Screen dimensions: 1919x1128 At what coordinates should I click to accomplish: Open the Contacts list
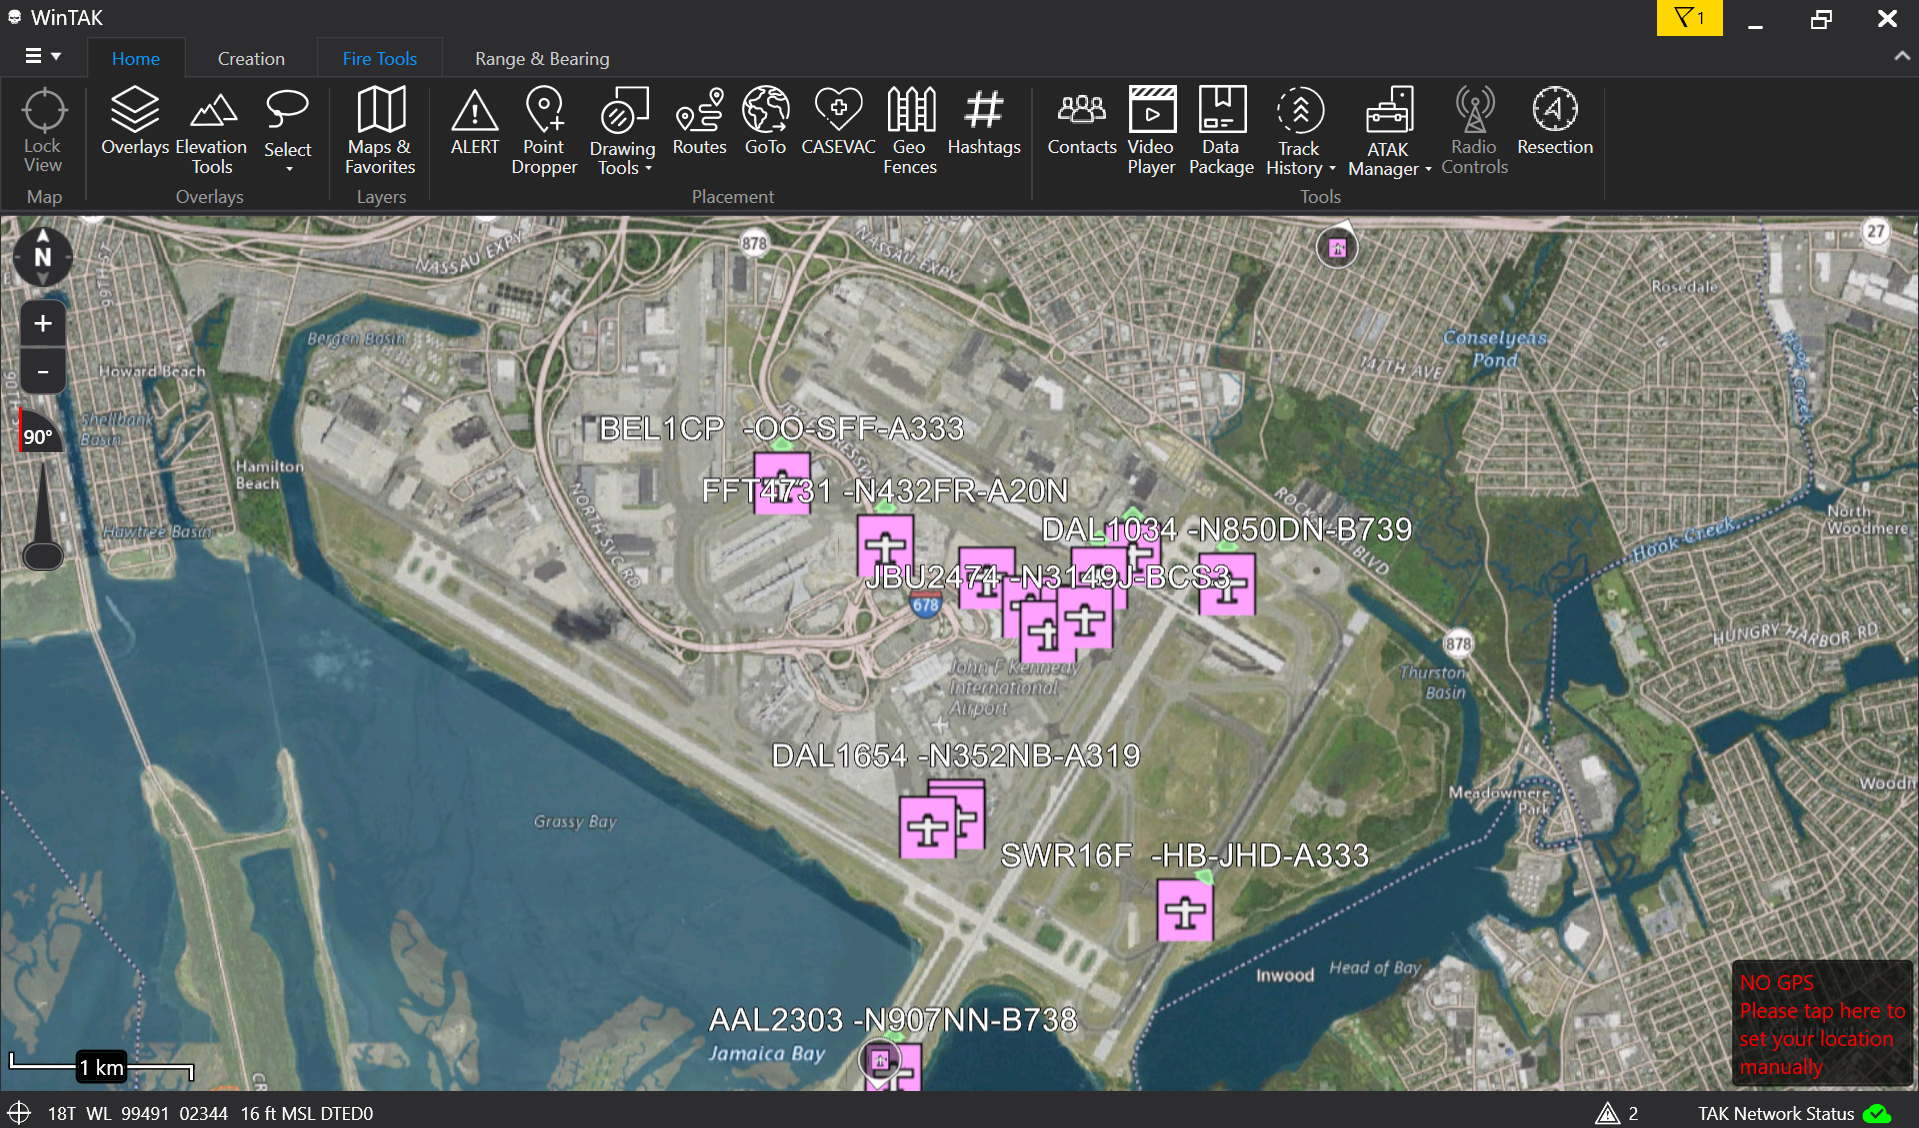1082,122
